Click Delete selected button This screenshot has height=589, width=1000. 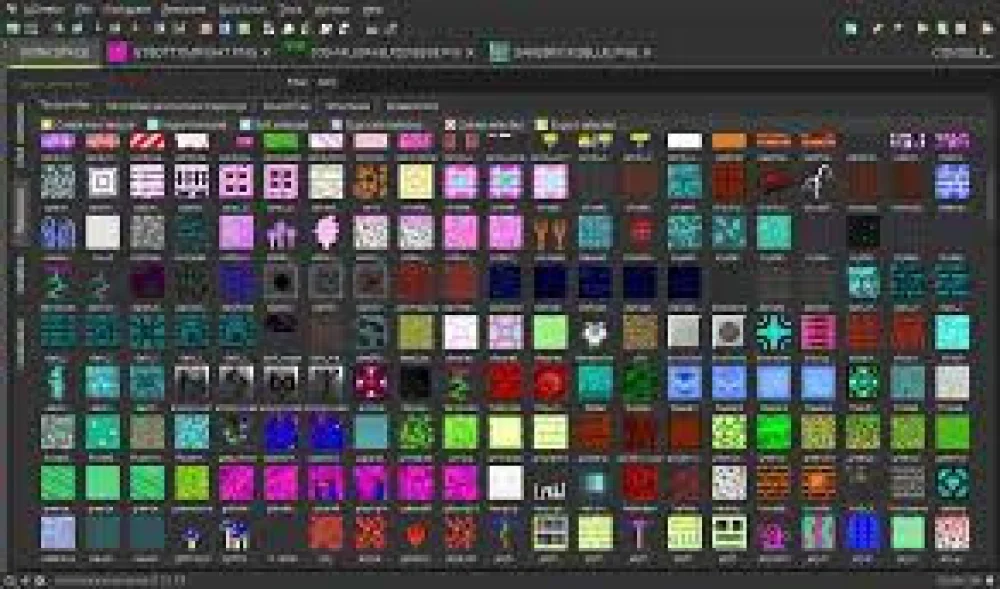pos(486,125)
